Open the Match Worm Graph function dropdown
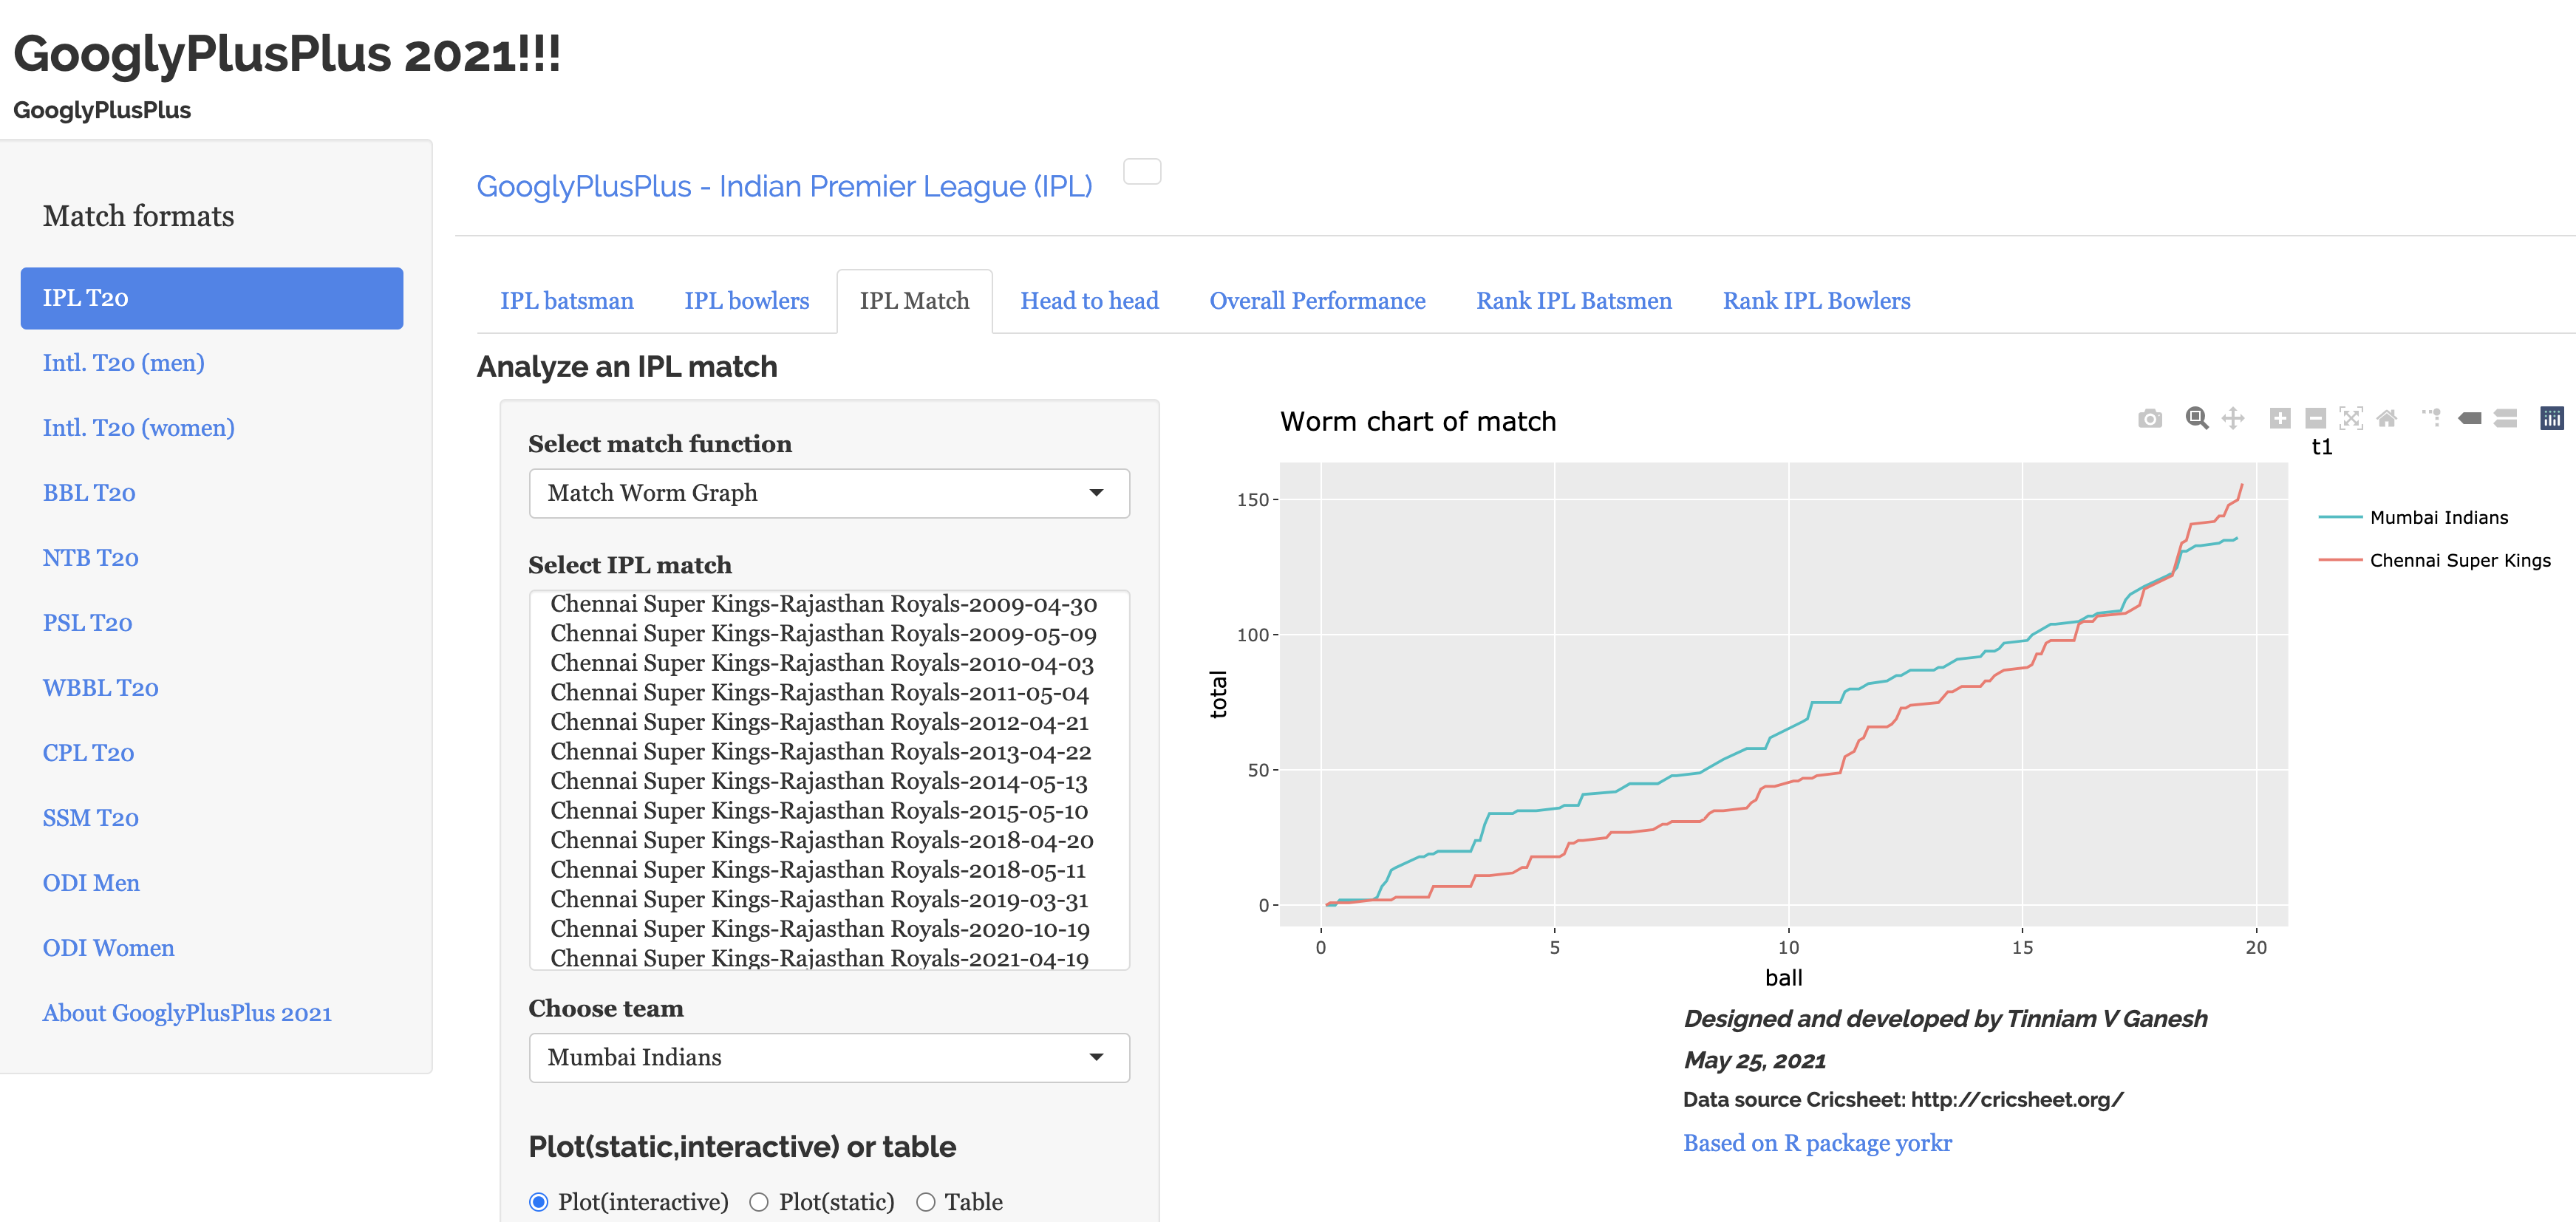The width and height of the screenshot is (2576, 1222). point(828,493)
